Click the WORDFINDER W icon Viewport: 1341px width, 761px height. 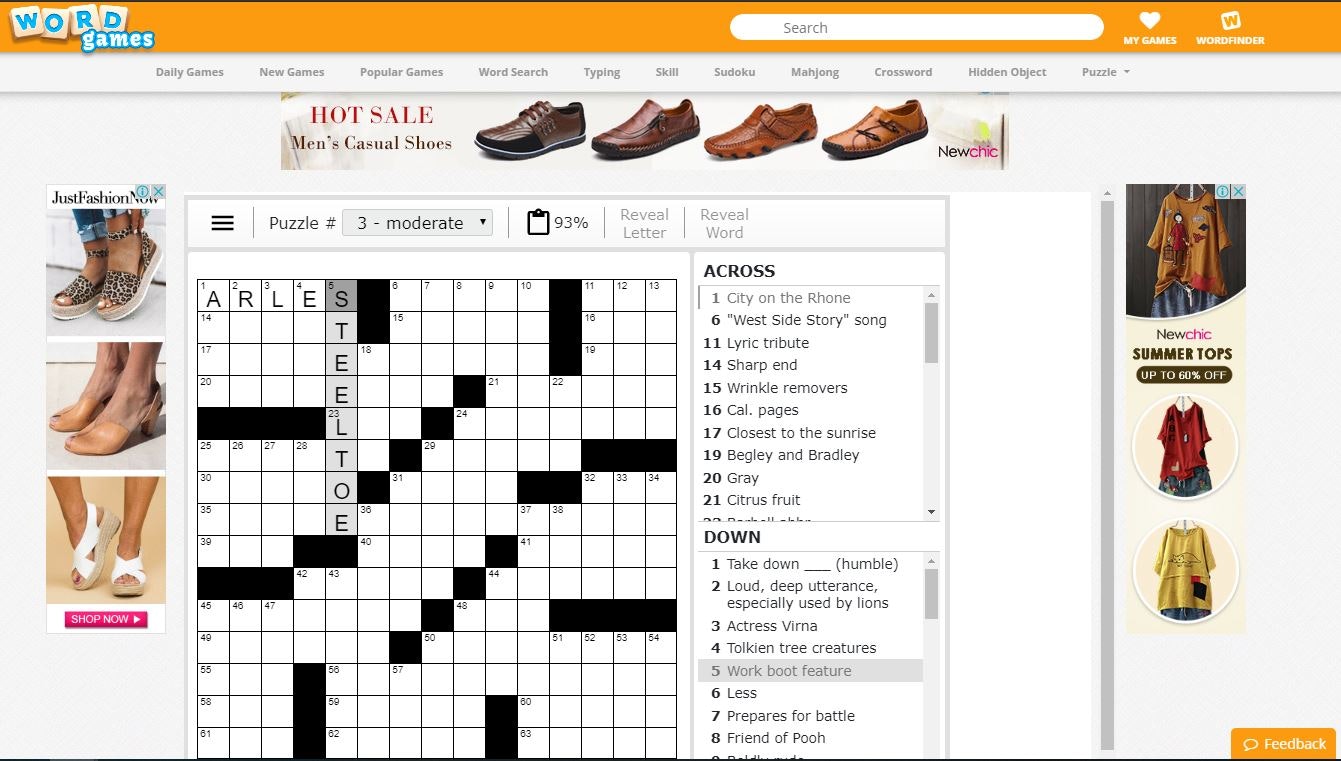coord(1230,19)
